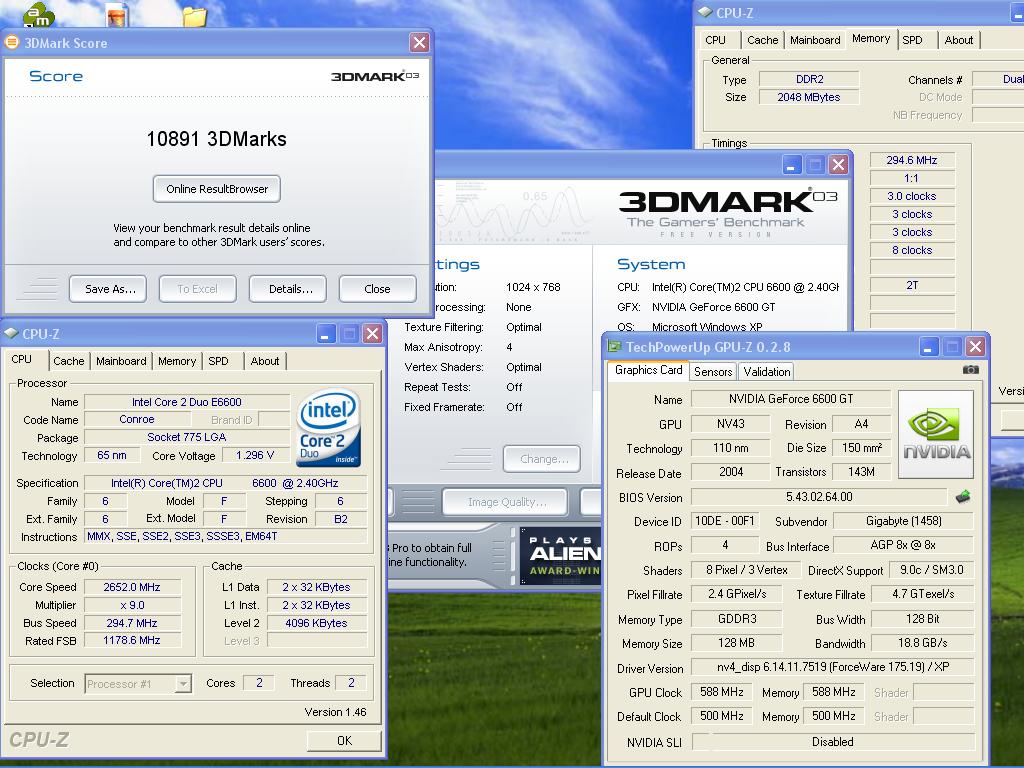Click the Bandwidth 18.8 GB/s field
The height and width of the screenshot is (768, 1024).
click(x=922, y=643)
